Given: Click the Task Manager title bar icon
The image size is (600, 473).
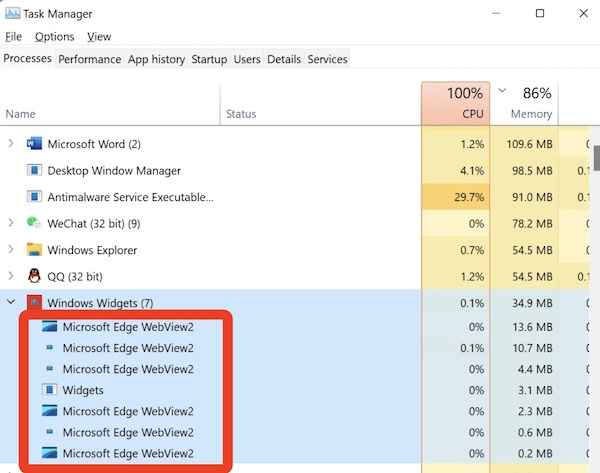Looking at the screenshot, I should coord(11,14).
